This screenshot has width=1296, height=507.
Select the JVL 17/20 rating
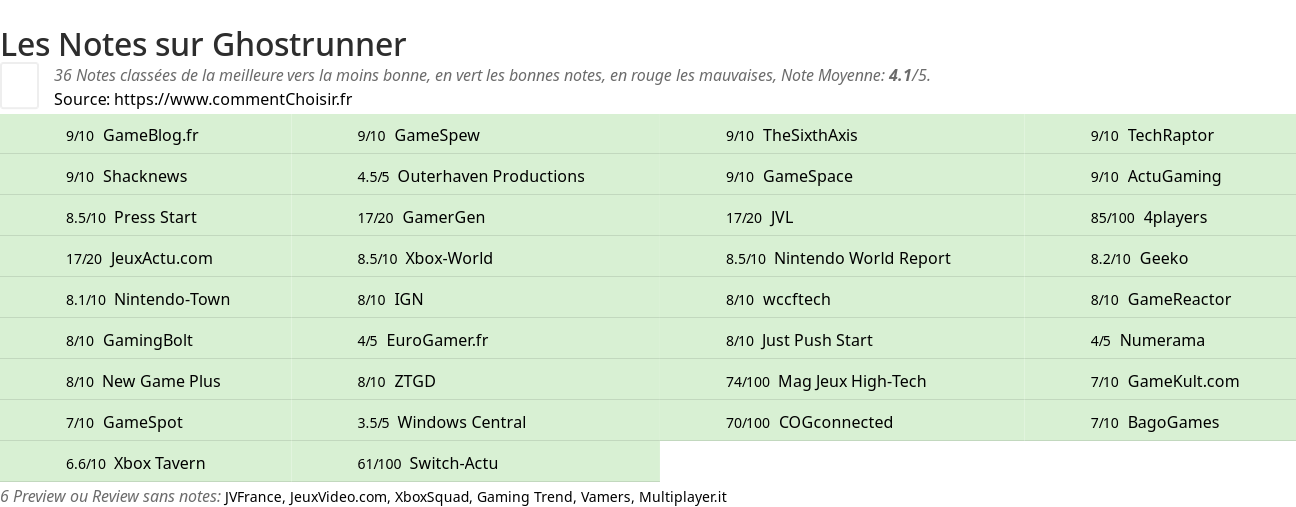click(x=759, y=217)
